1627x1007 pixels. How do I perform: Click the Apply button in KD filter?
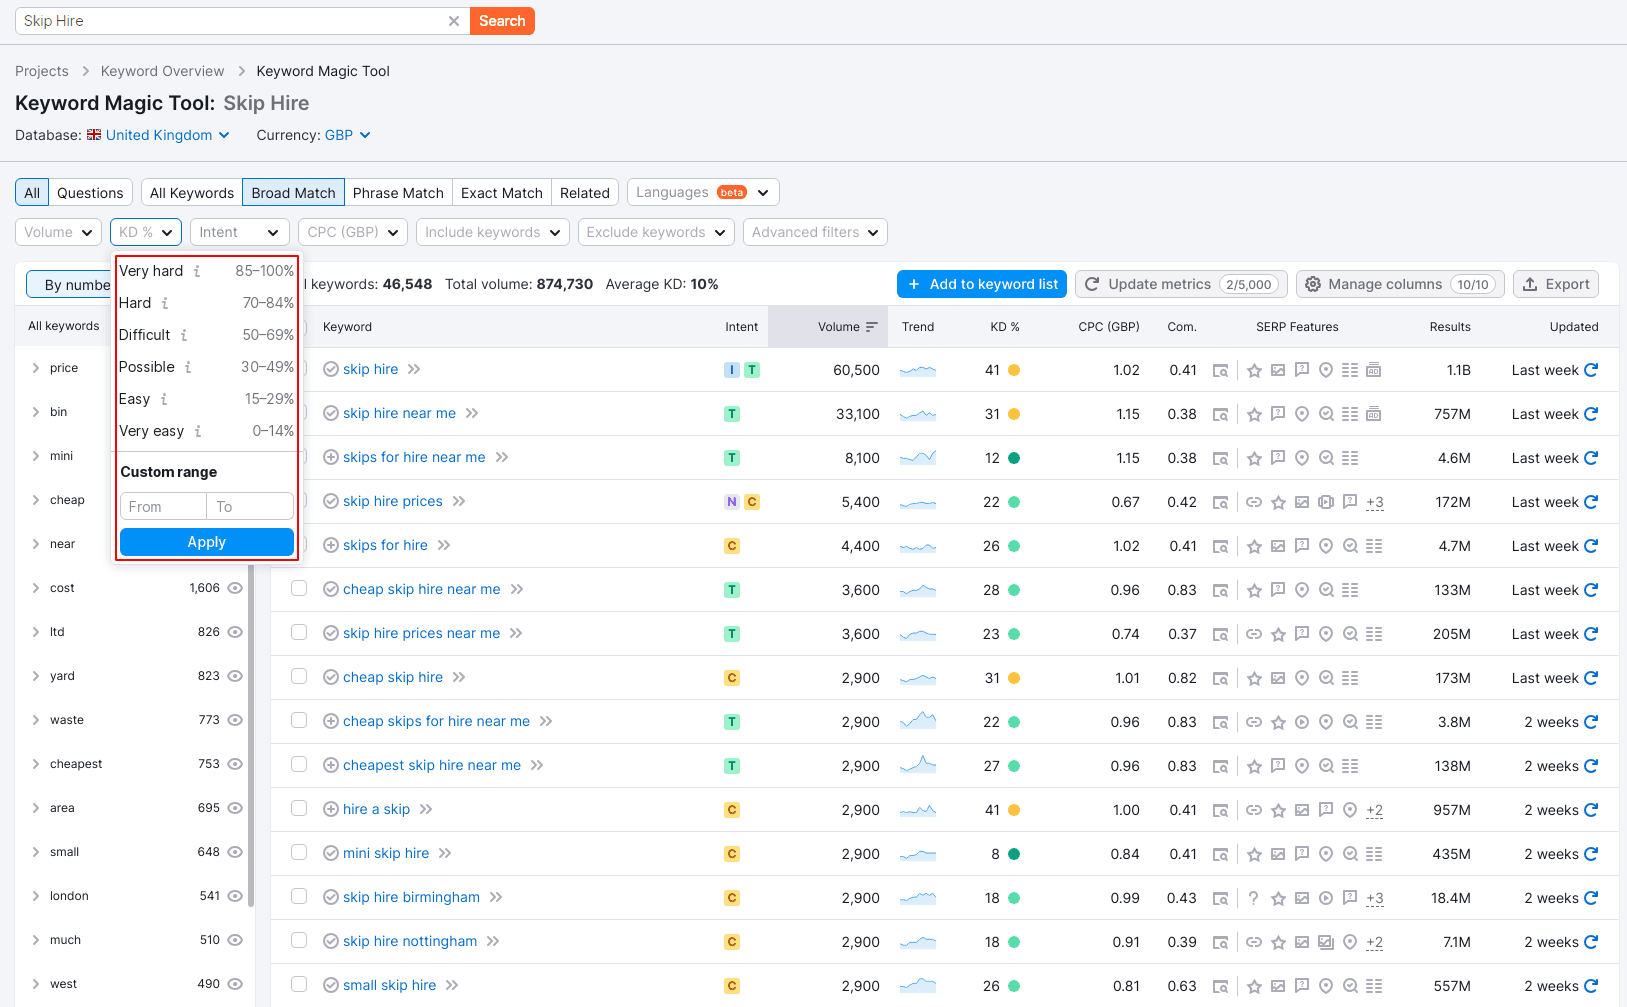point(207,542)
